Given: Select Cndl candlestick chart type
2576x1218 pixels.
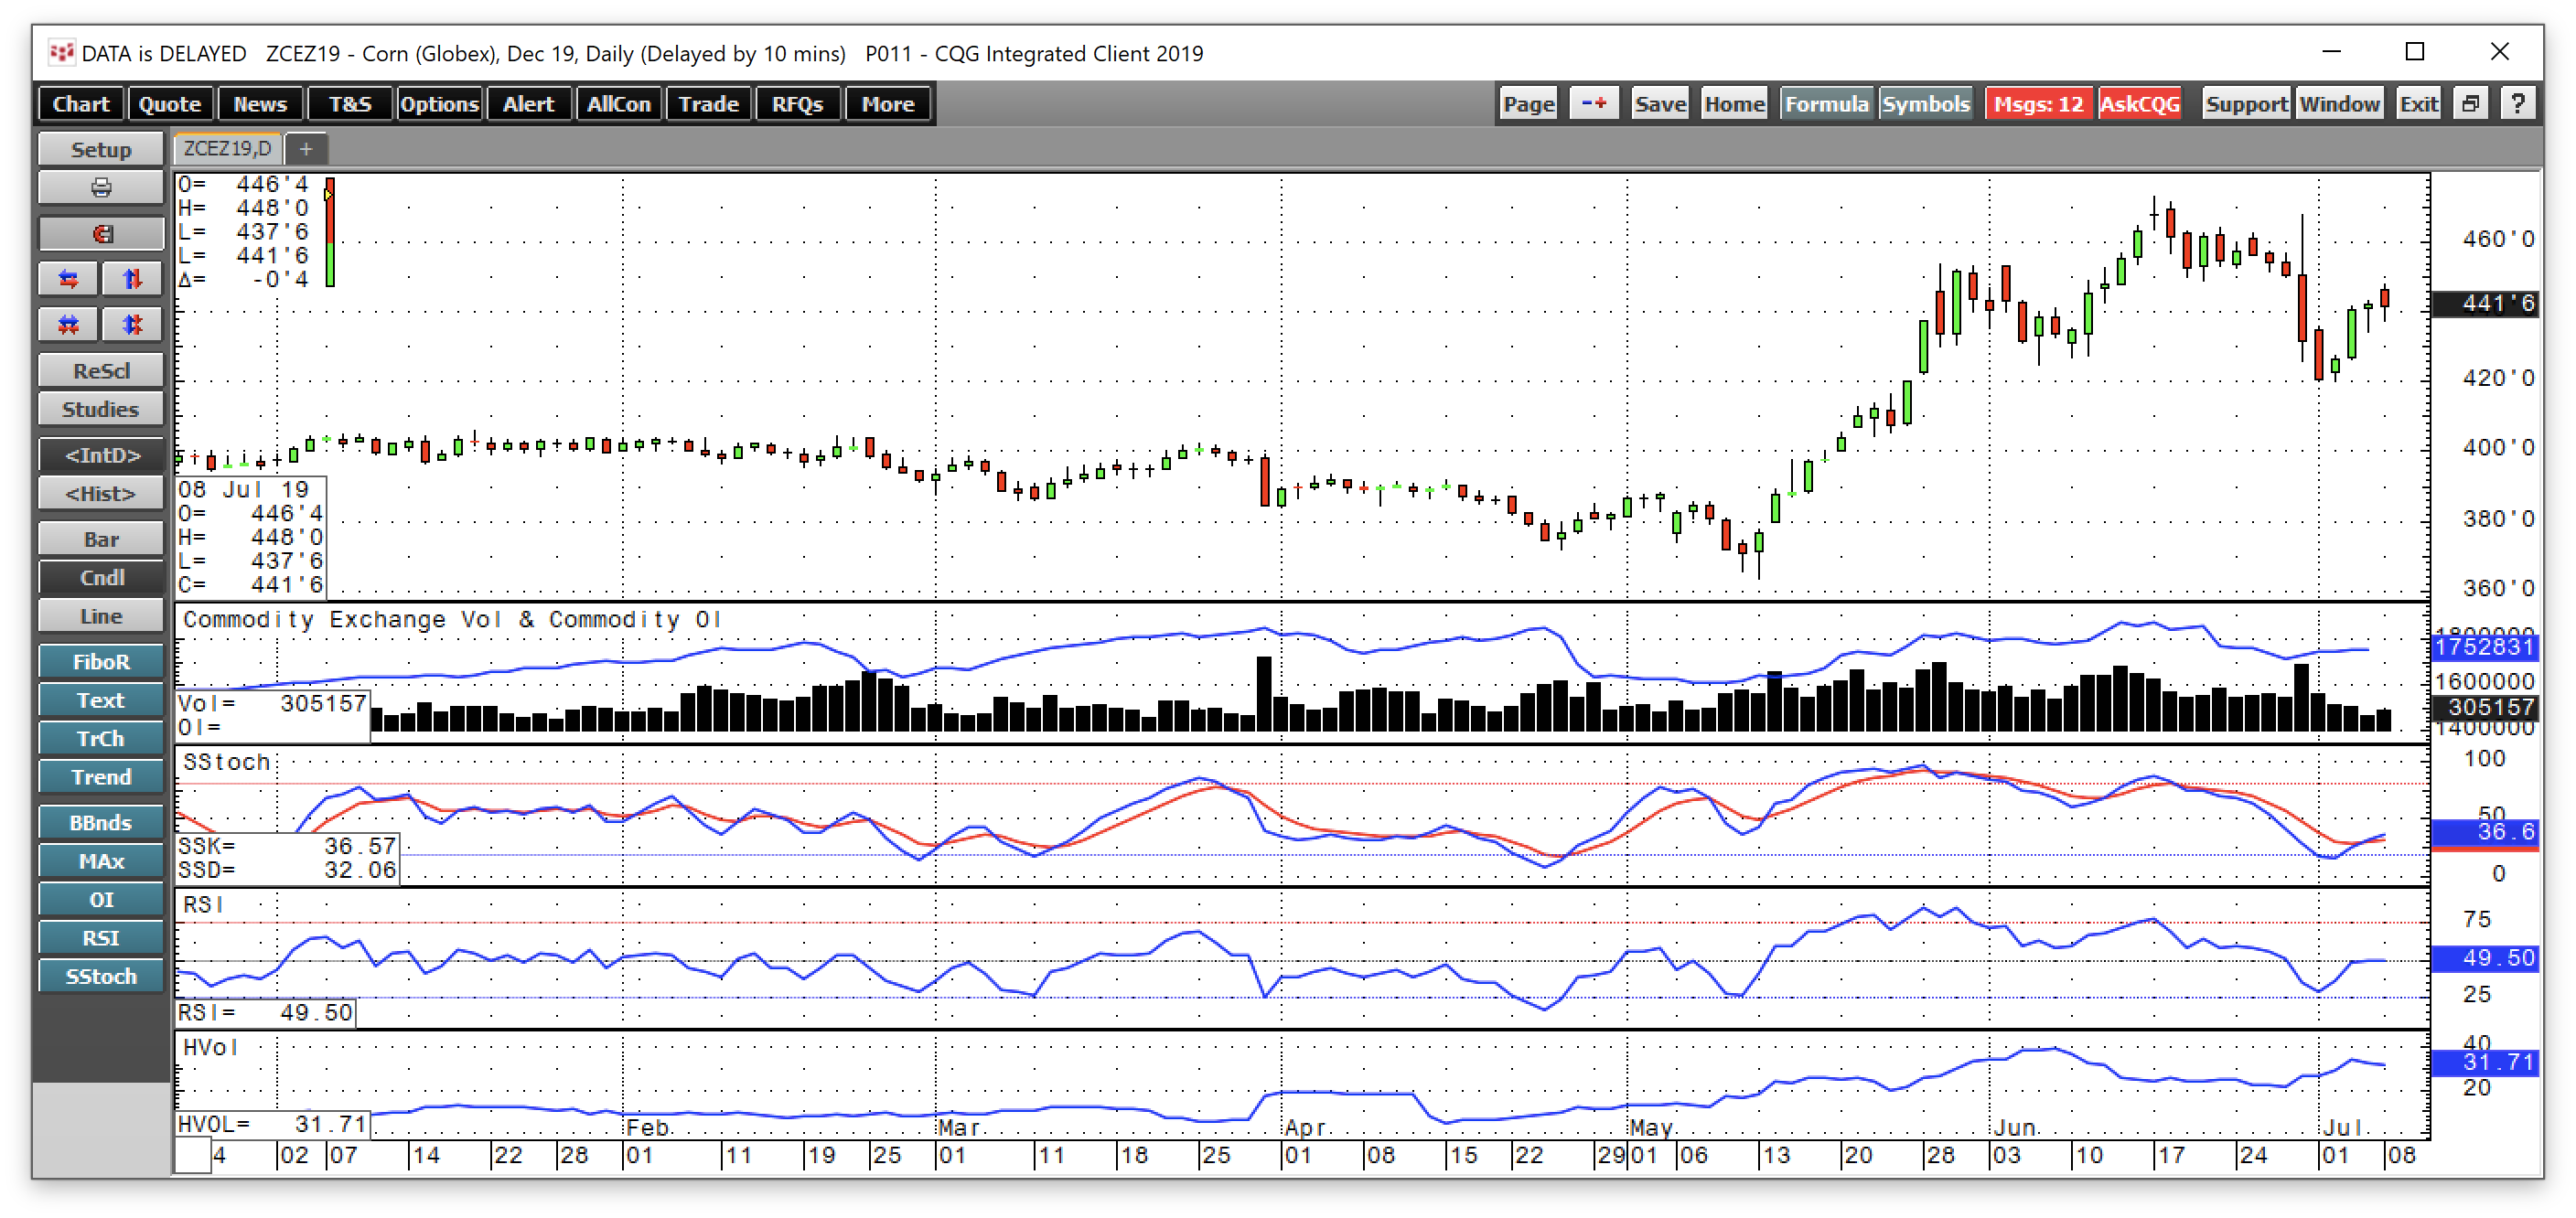Looking at the screenshot, I should 101,577.
